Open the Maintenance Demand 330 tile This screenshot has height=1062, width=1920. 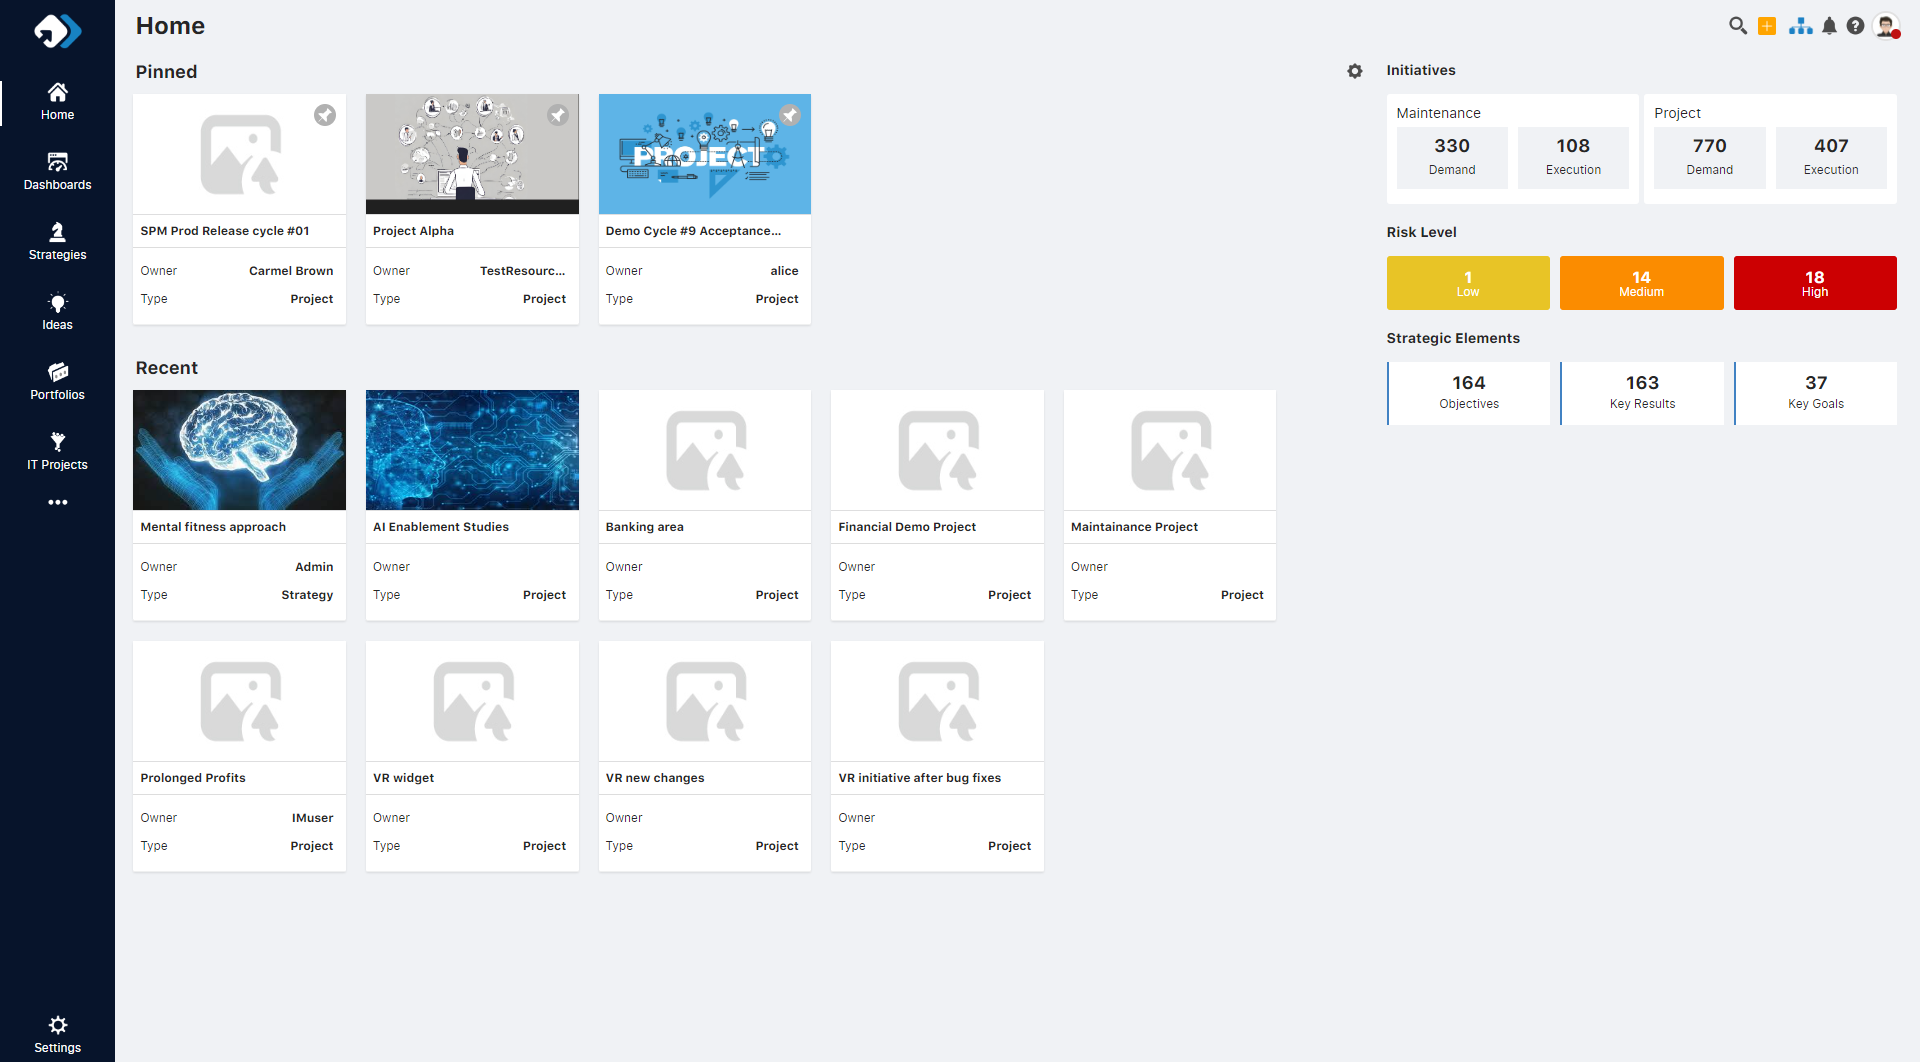(1451, 156)
